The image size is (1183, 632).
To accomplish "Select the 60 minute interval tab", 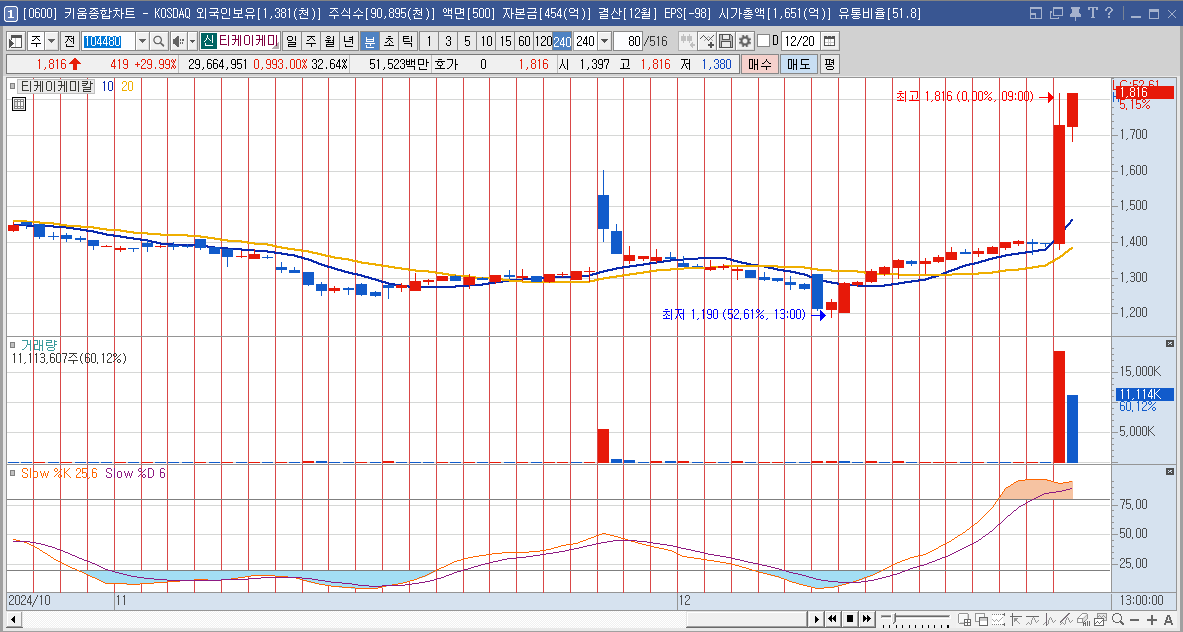I will (x=524, y=41).
